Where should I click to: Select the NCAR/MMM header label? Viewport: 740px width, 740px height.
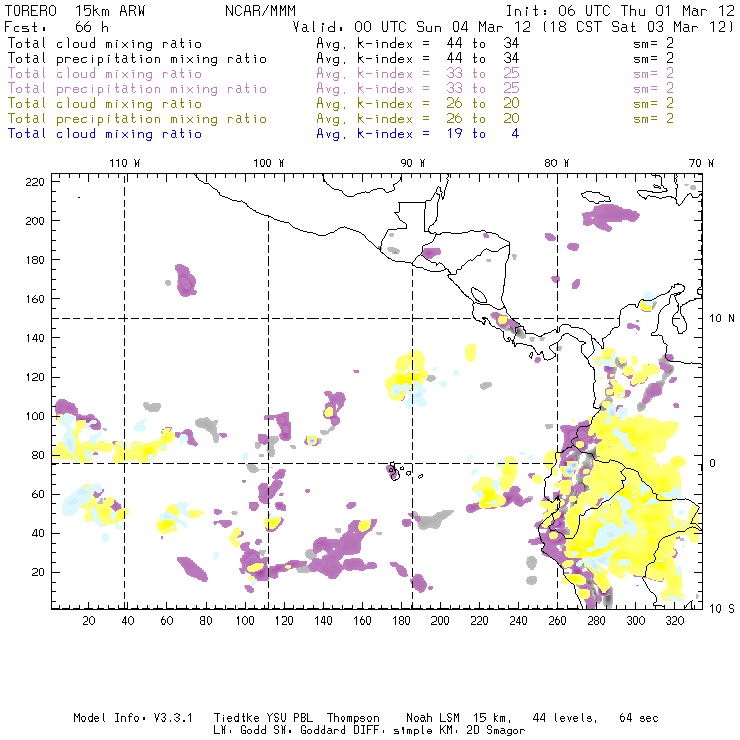tap(259, 9)
